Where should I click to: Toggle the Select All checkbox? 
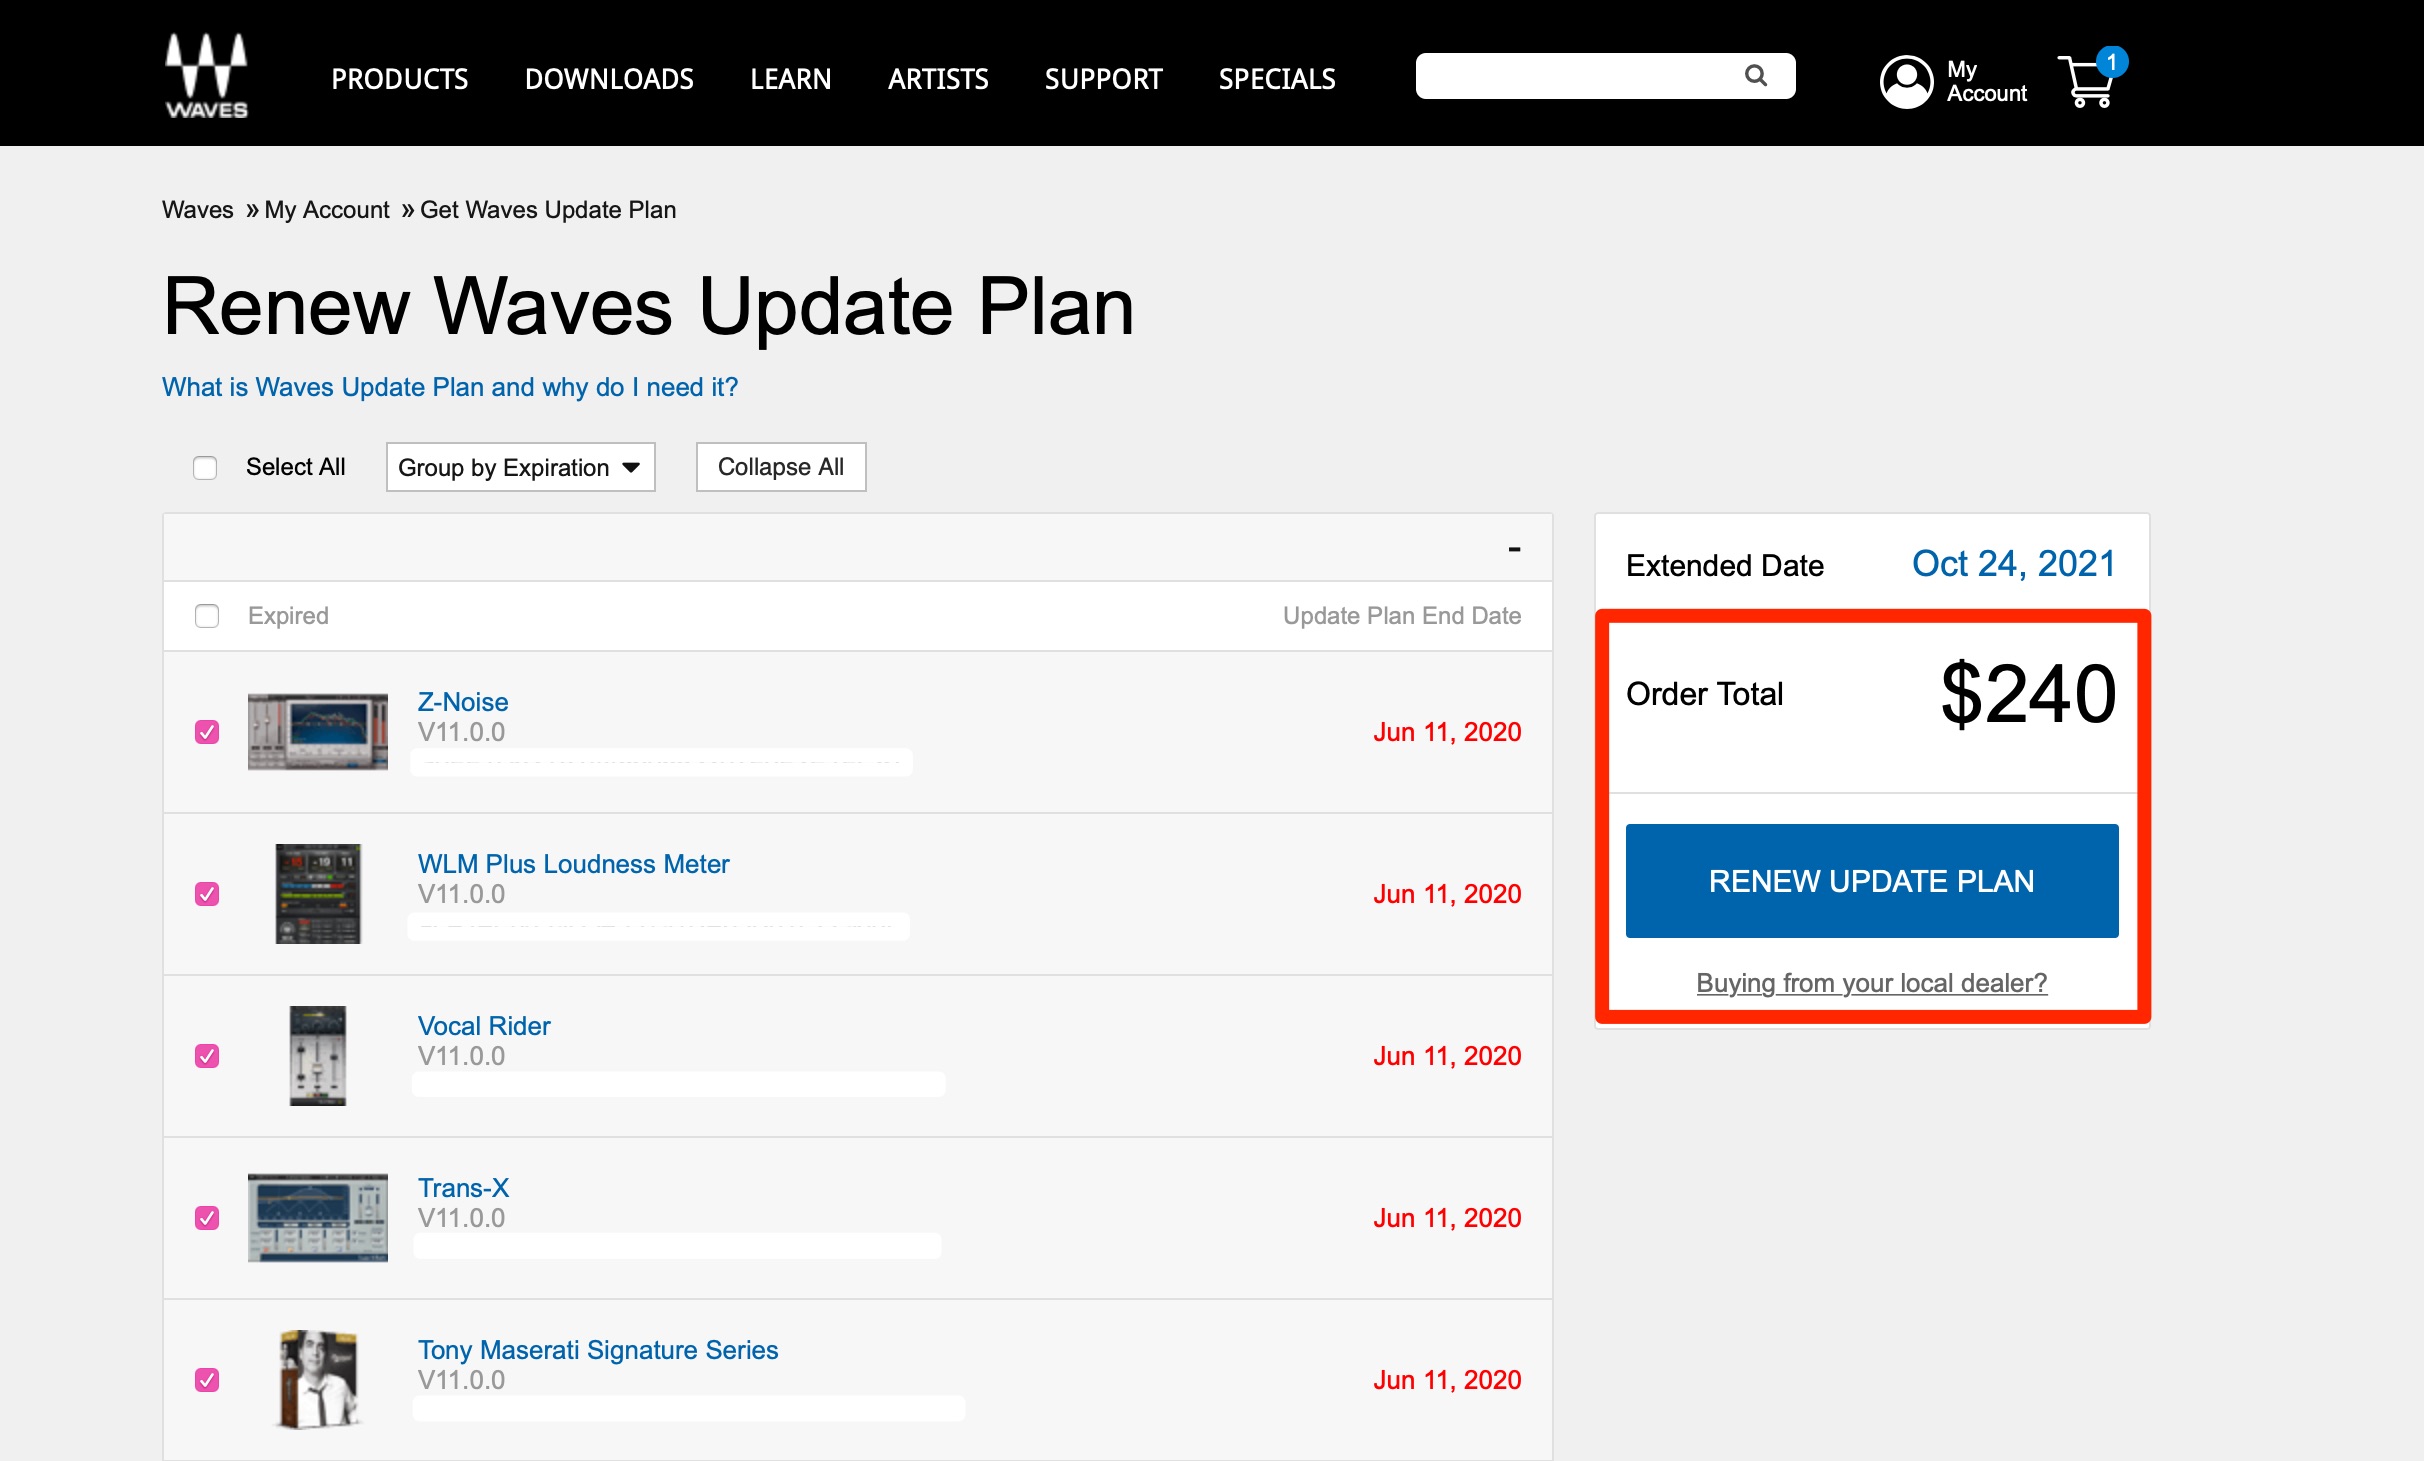point(205,467)
